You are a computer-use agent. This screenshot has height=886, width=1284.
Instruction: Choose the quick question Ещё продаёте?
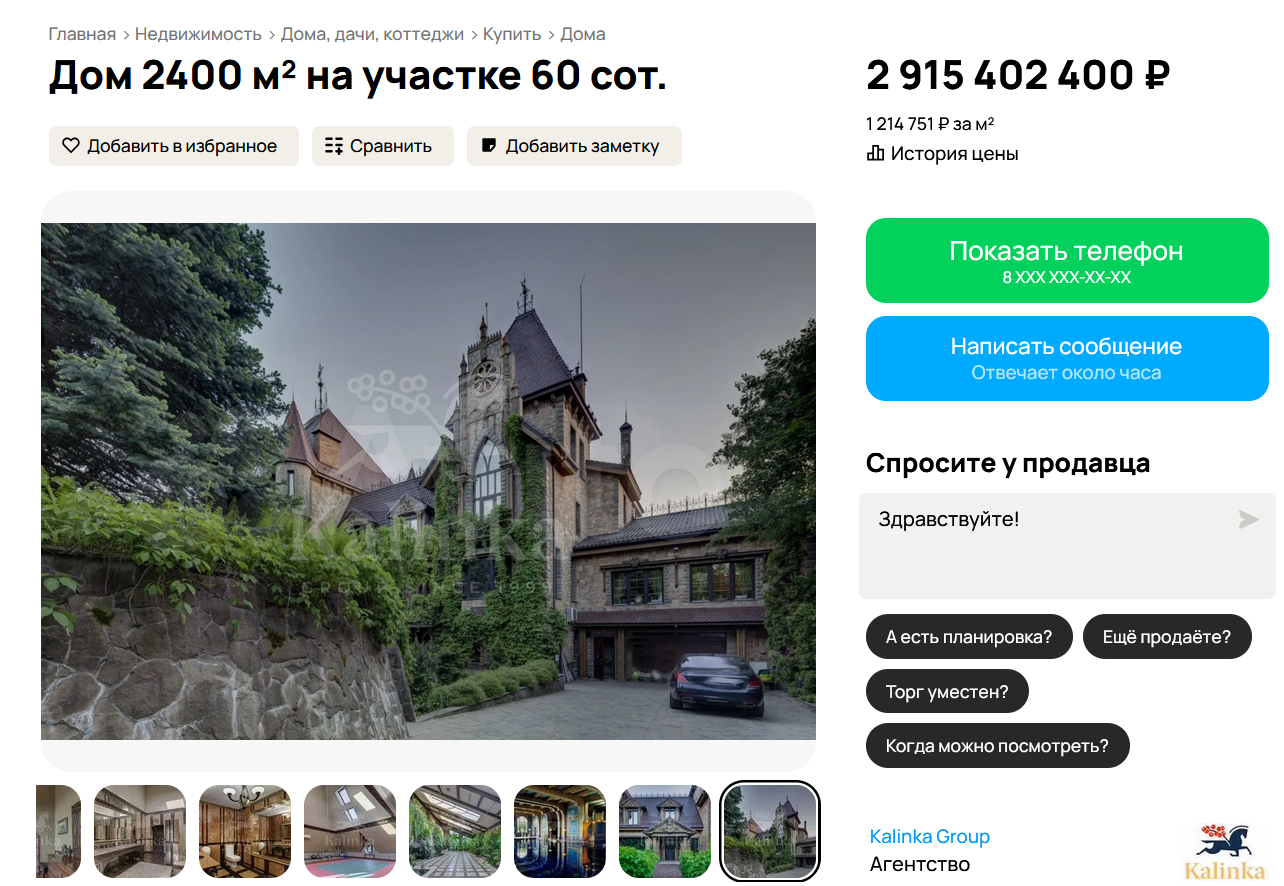point(1167,637)
